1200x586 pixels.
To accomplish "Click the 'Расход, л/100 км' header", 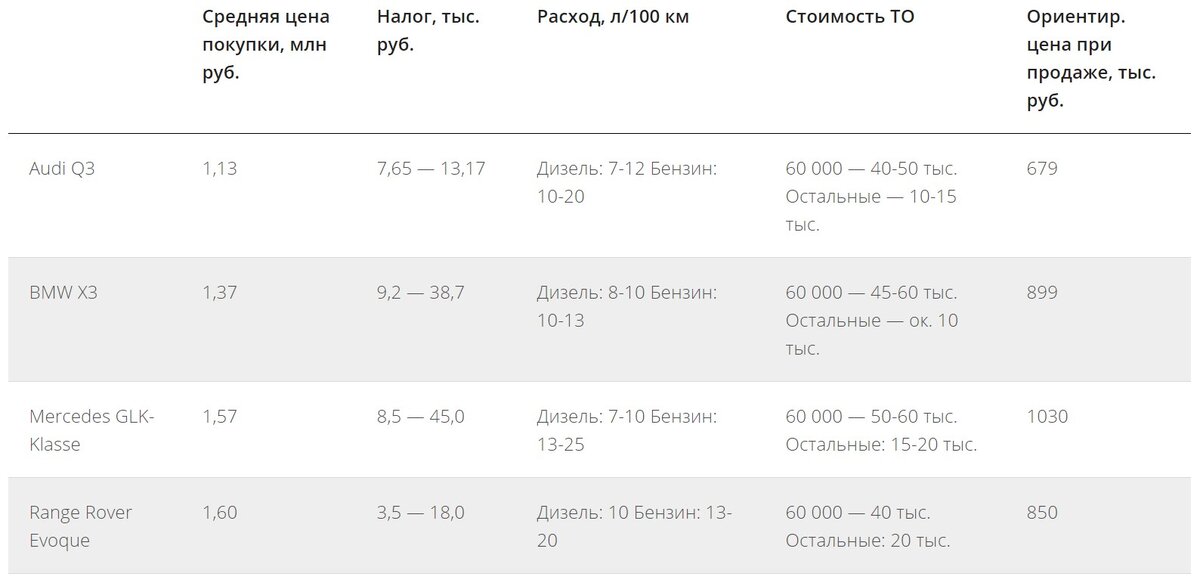I will [x=613, y=17].
